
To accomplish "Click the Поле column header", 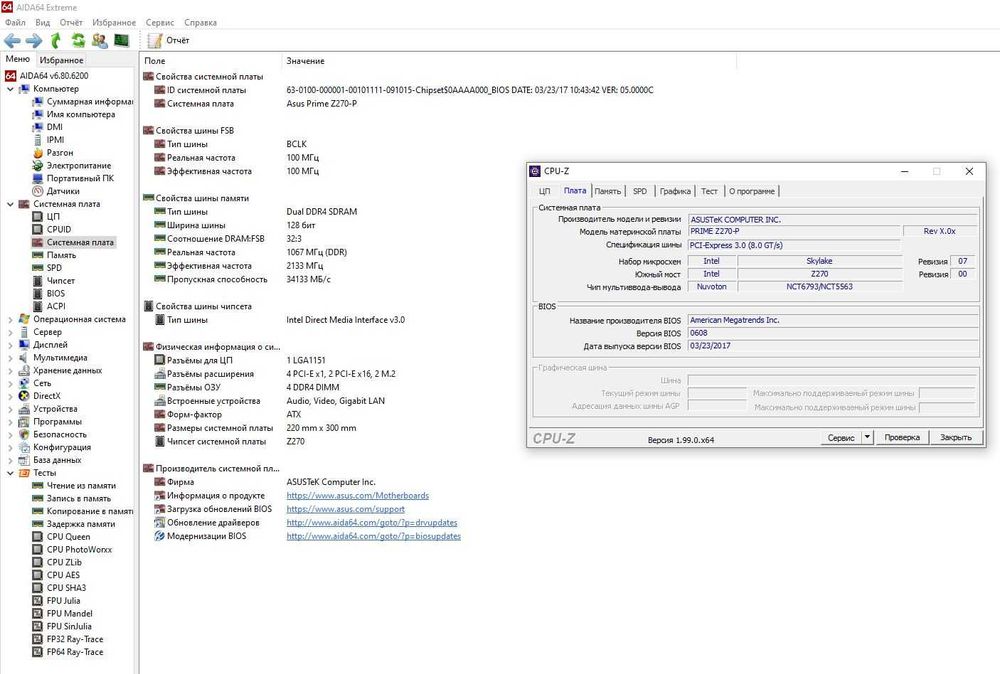I will (154, 61).
